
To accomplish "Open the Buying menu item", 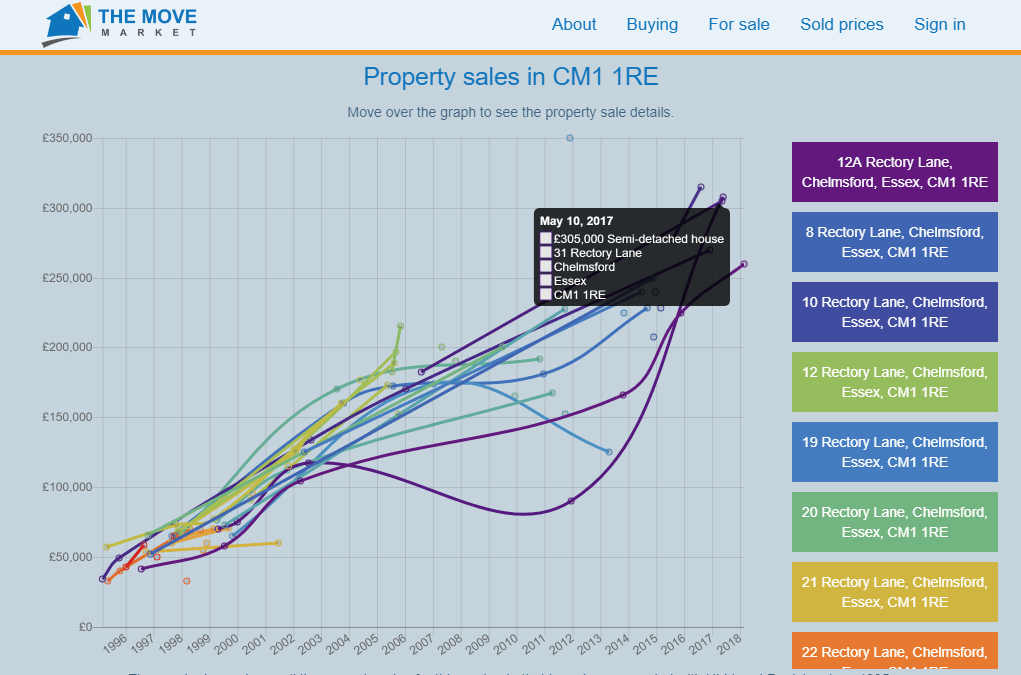I will click(652, 24).
